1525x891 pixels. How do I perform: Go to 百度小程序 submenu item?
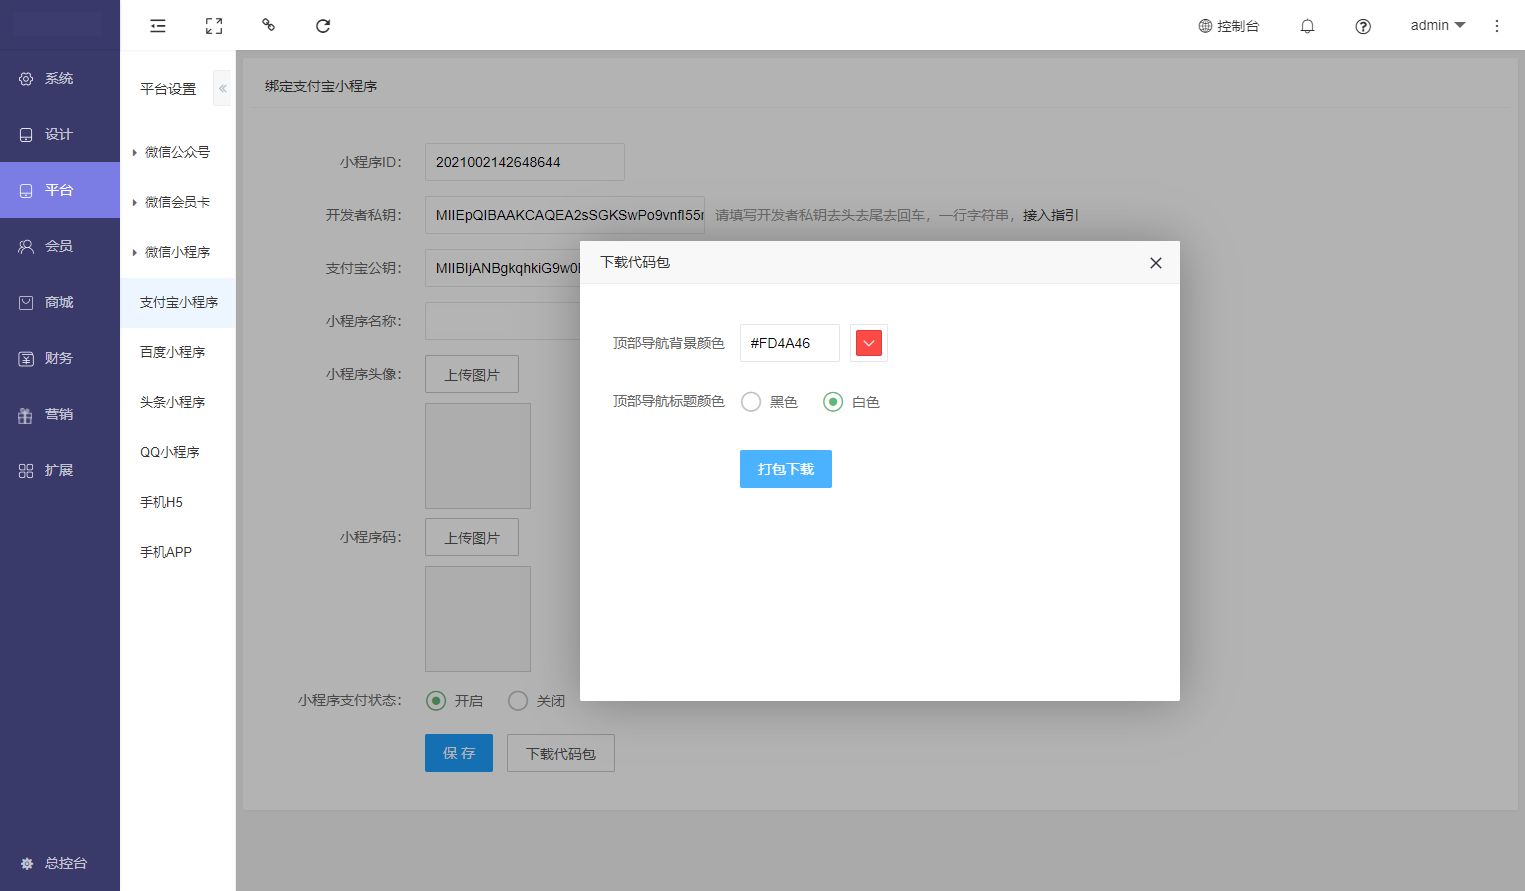(x=172, y=352)
